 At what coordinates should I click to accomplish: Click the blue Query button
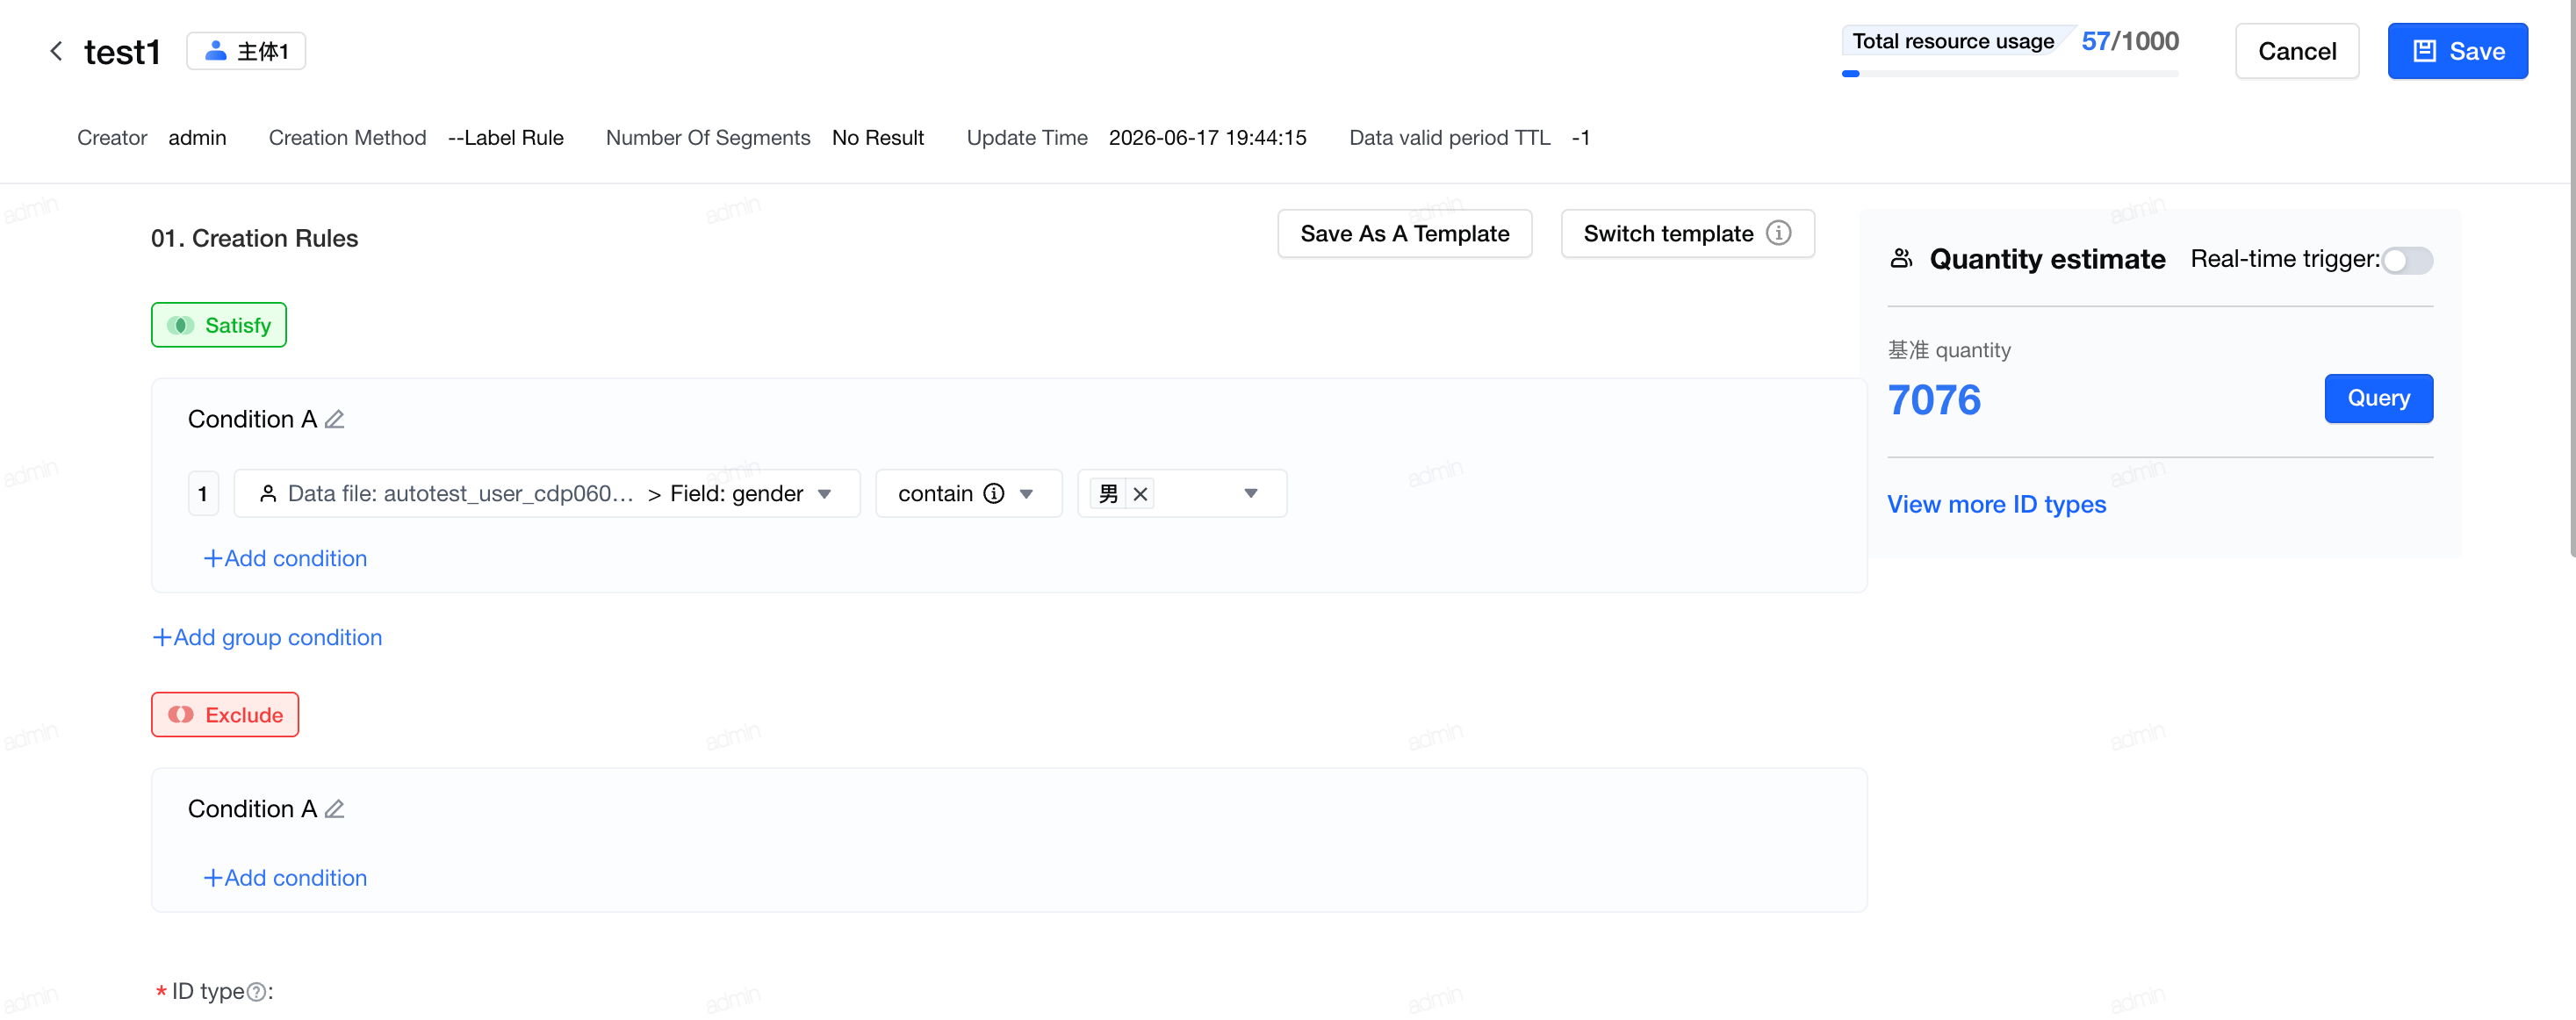2378,398
